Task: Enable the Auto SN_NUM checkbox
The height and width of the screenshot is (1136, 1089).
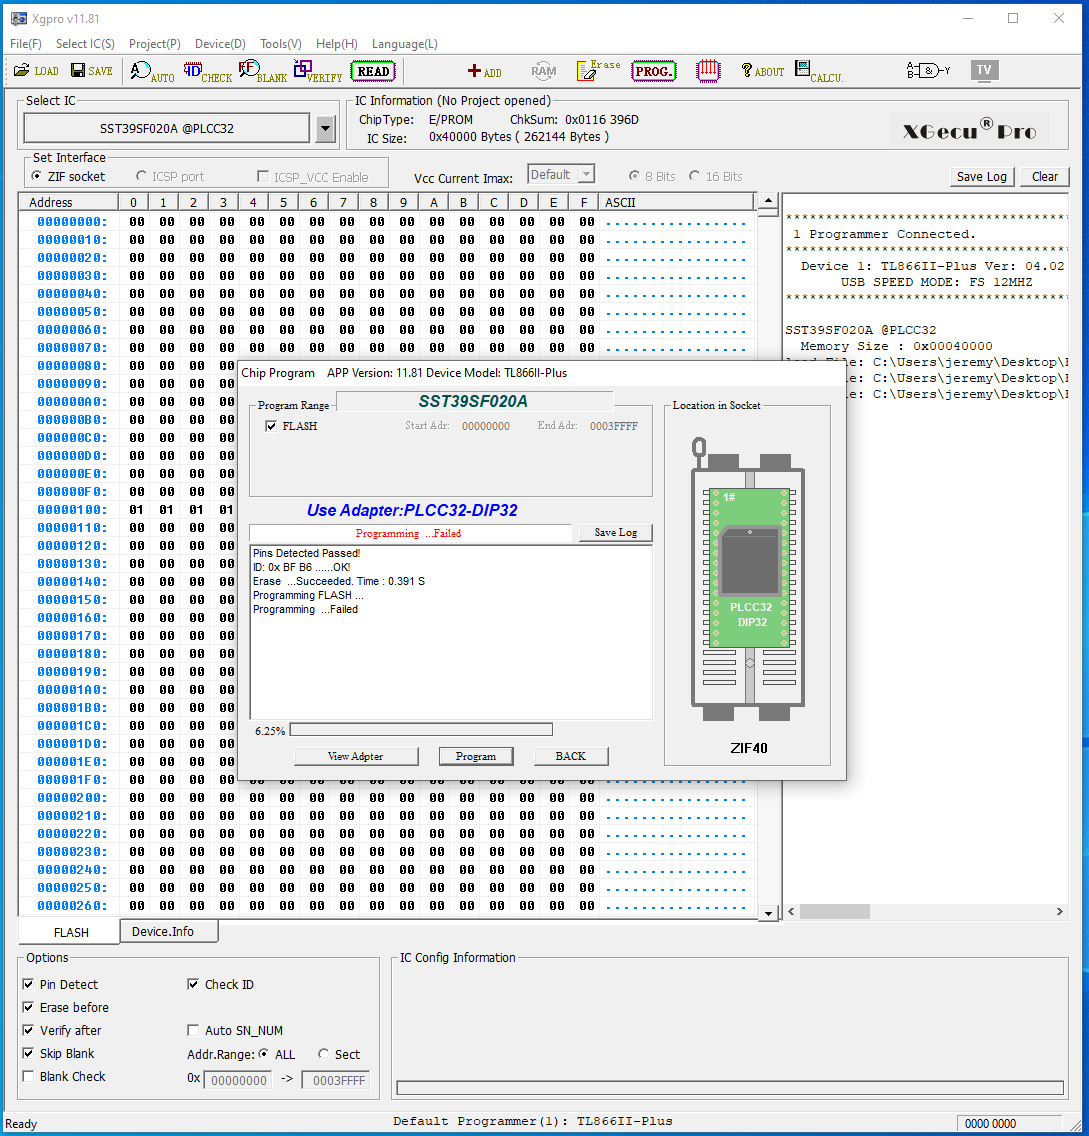Action: [194, 1030]
